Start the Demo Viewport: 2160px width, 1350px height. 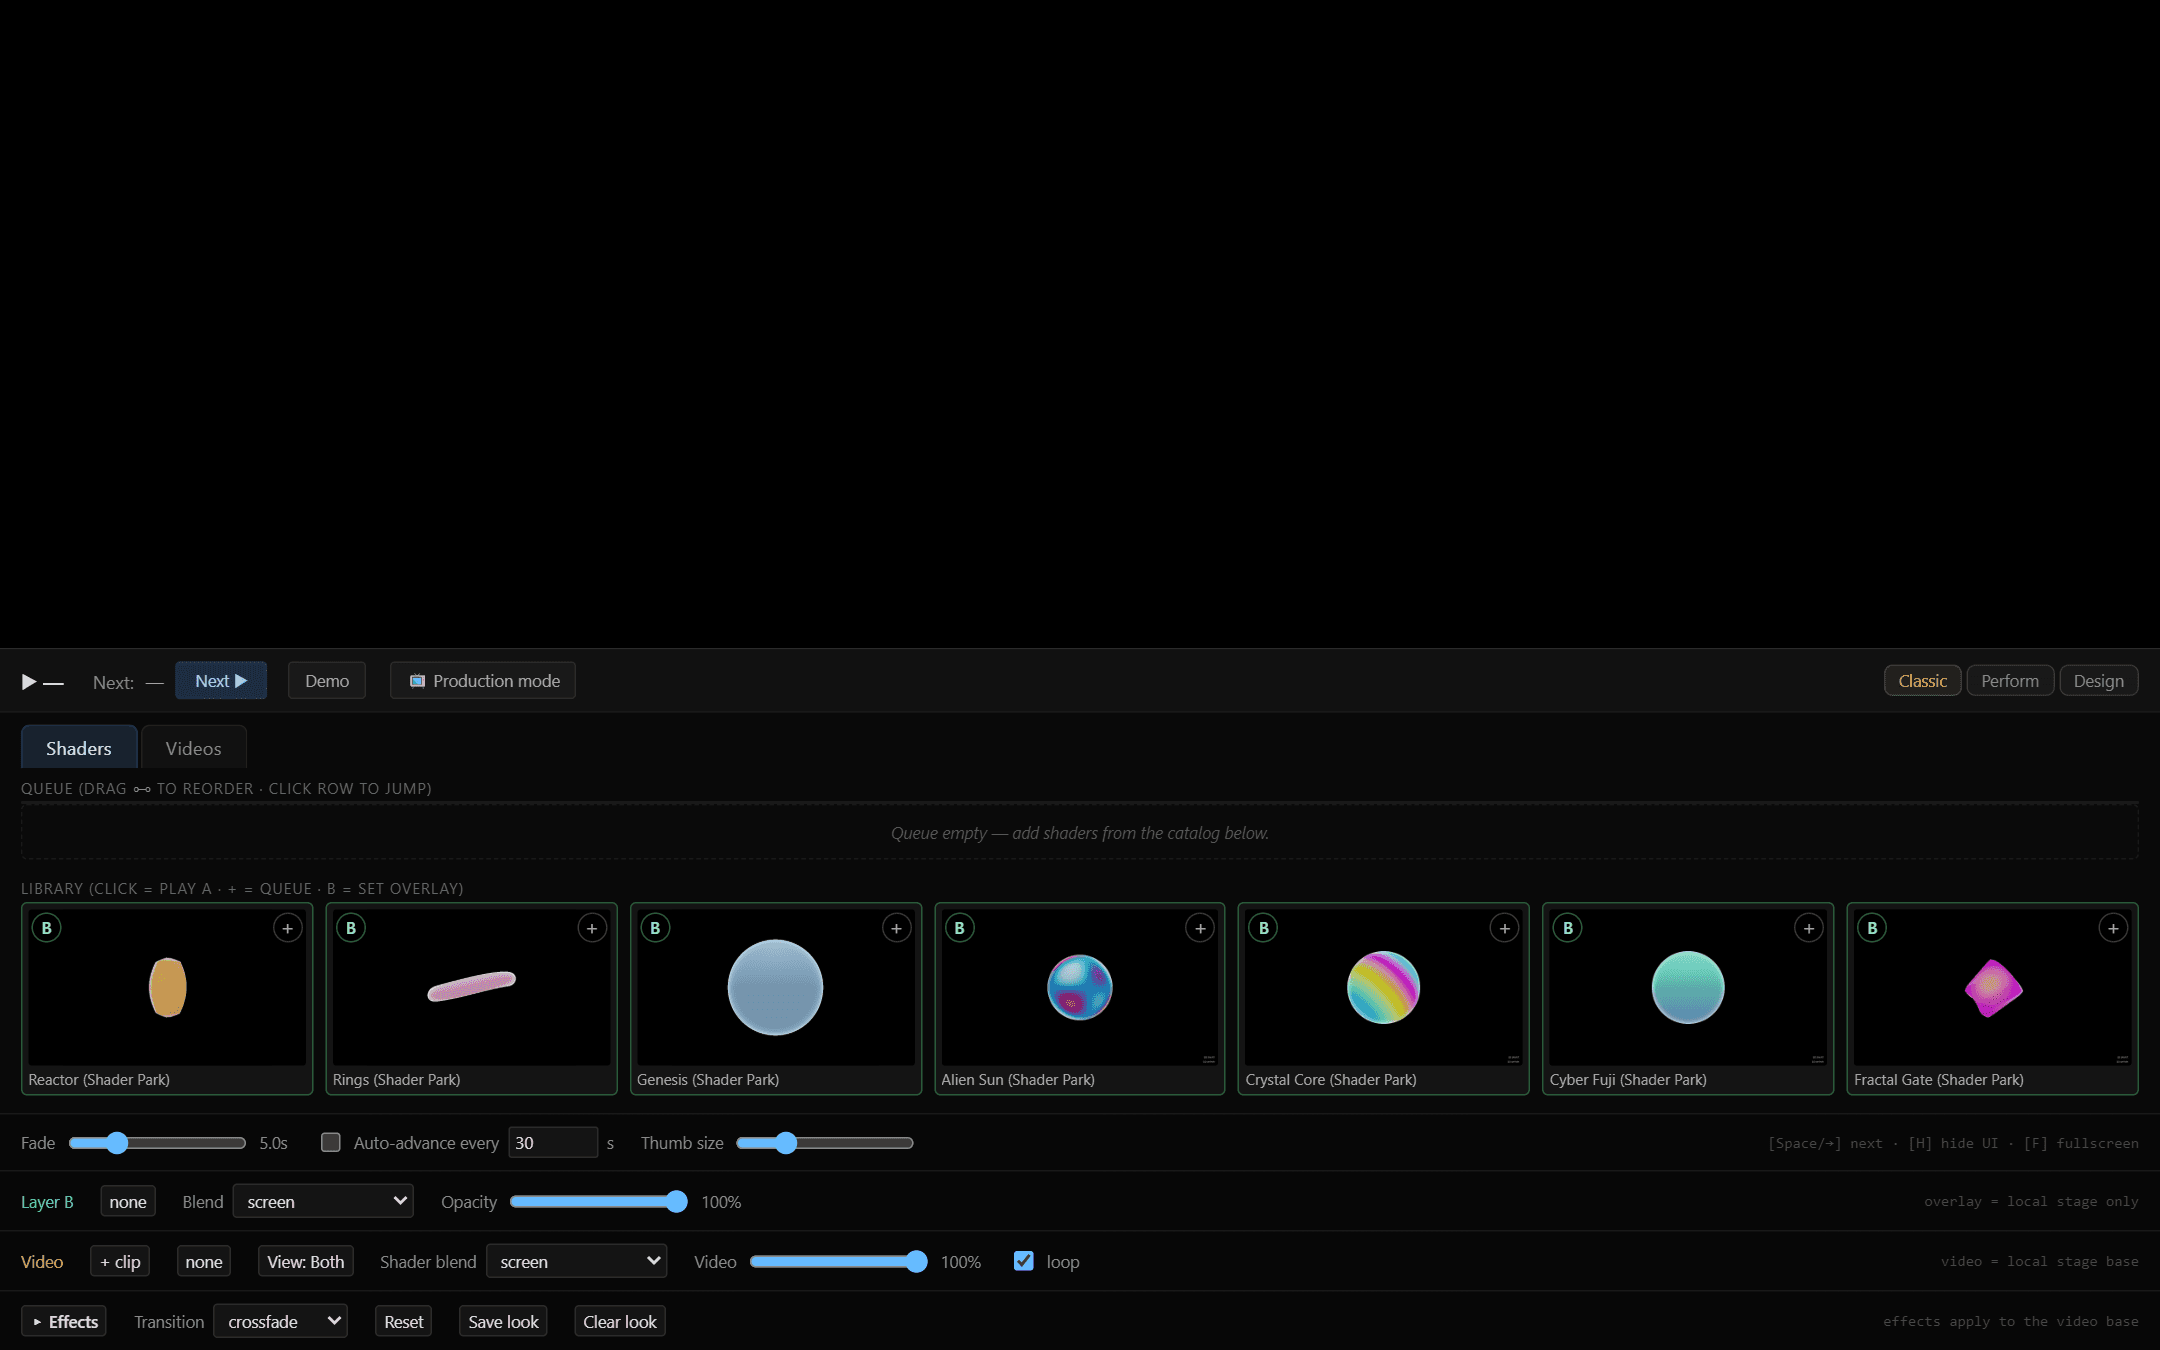pos(327,681)
